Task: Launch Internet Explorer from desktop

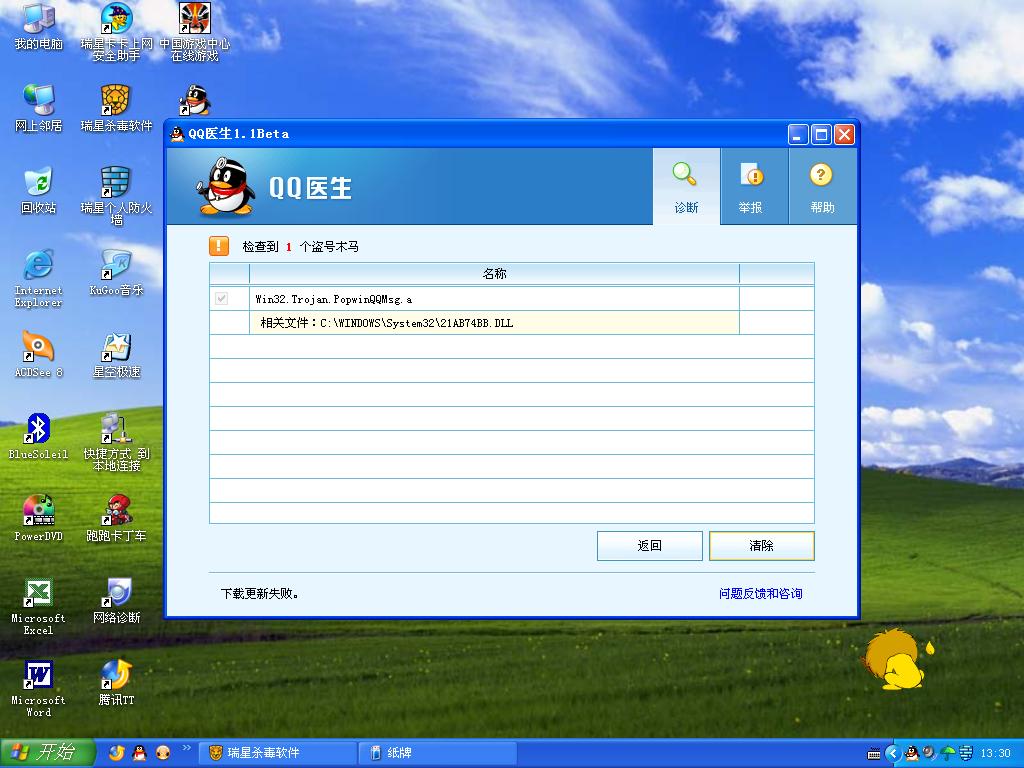Action: 39,278
